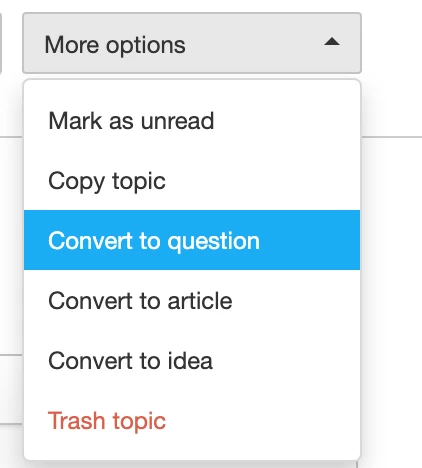The width and height of the screenshot is (422, 468).
Task: Convert this topic into a question
Action: 192,240
